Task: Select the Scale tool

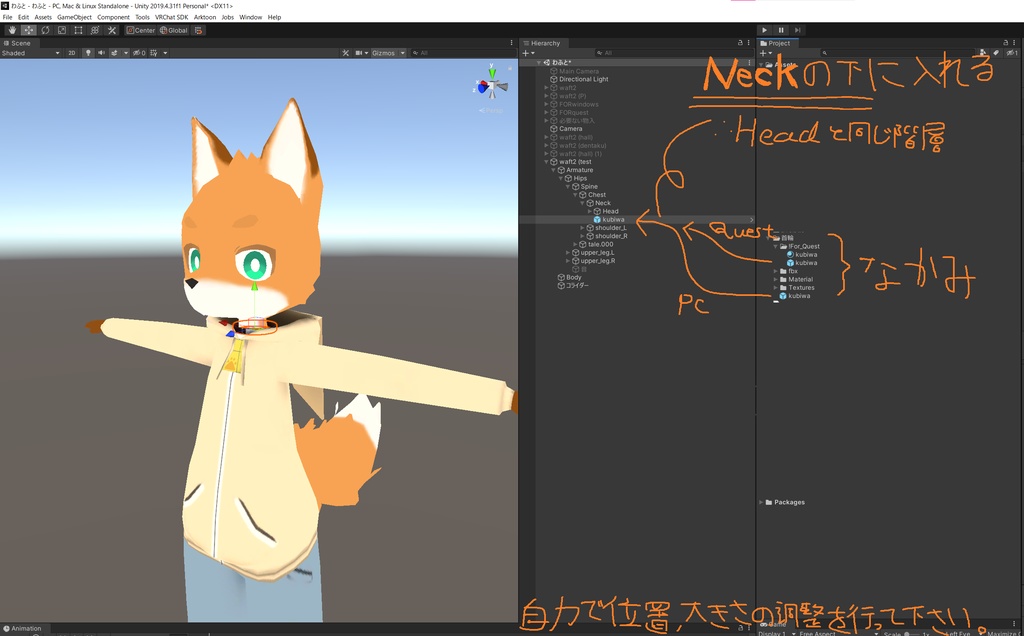Action: coord(60,30)
